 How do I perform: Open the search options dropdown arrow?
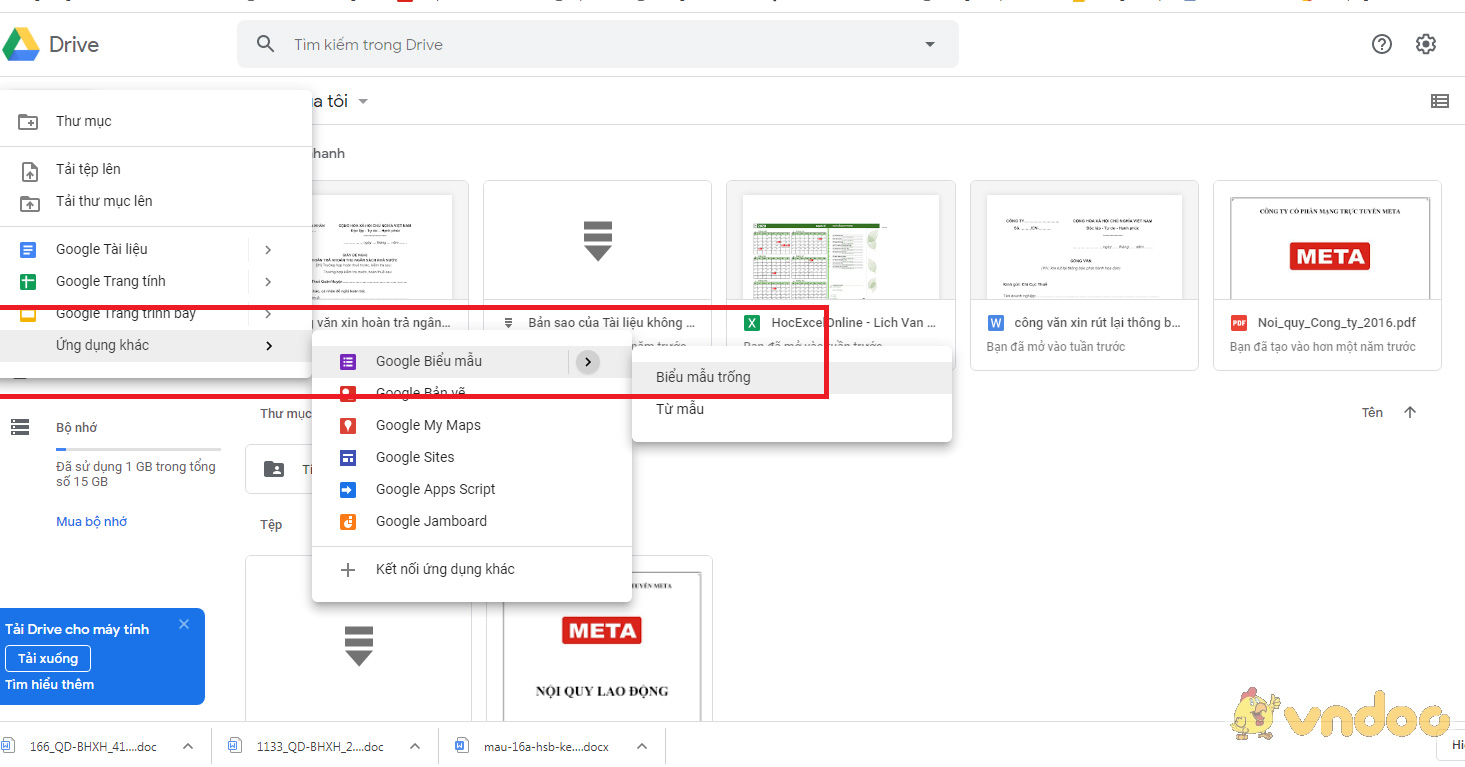[x=929, y=44]
